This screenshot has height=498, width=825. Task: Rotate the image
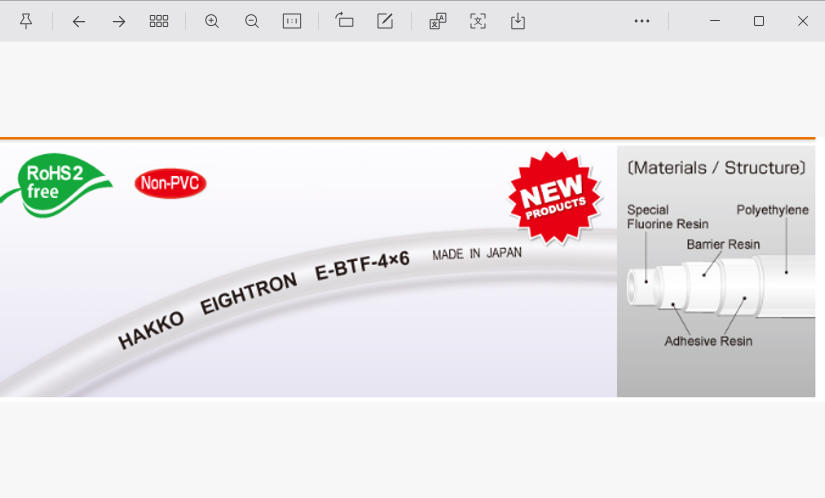point(345,21)
